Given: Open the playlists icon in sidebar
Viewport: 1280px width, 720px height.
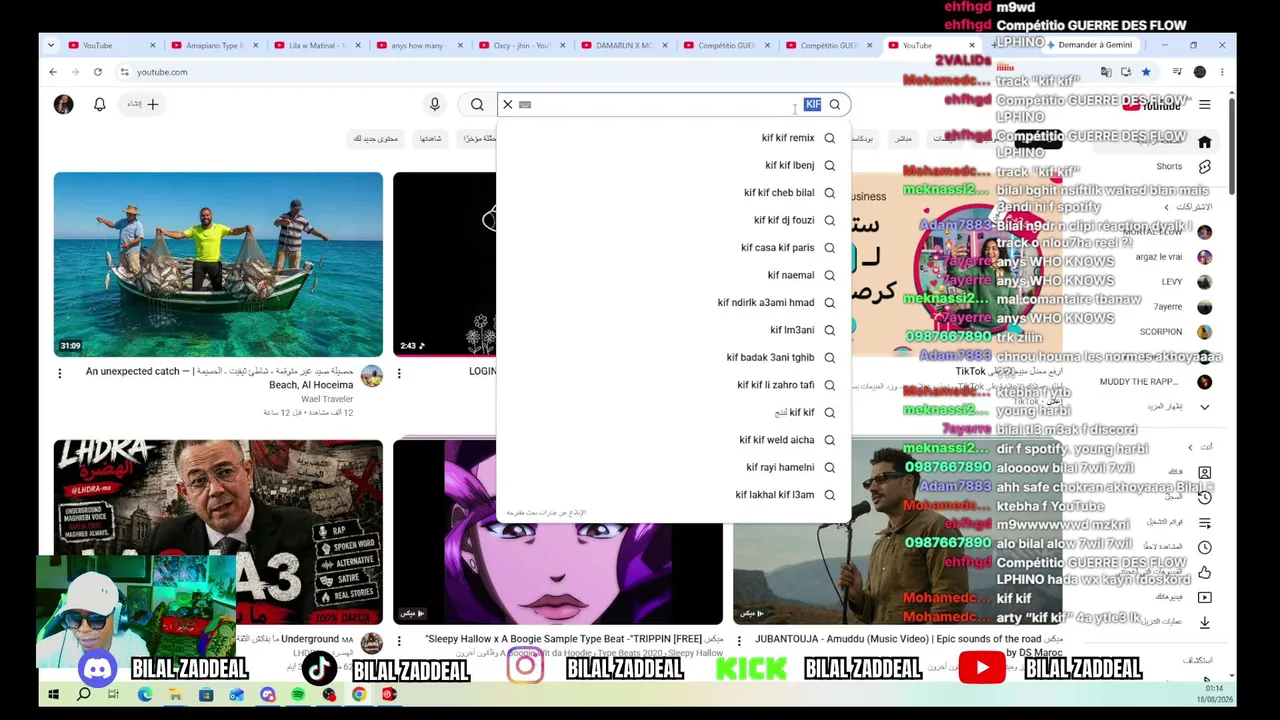Looking at the screenshot, I should (x=1205, y=522).
